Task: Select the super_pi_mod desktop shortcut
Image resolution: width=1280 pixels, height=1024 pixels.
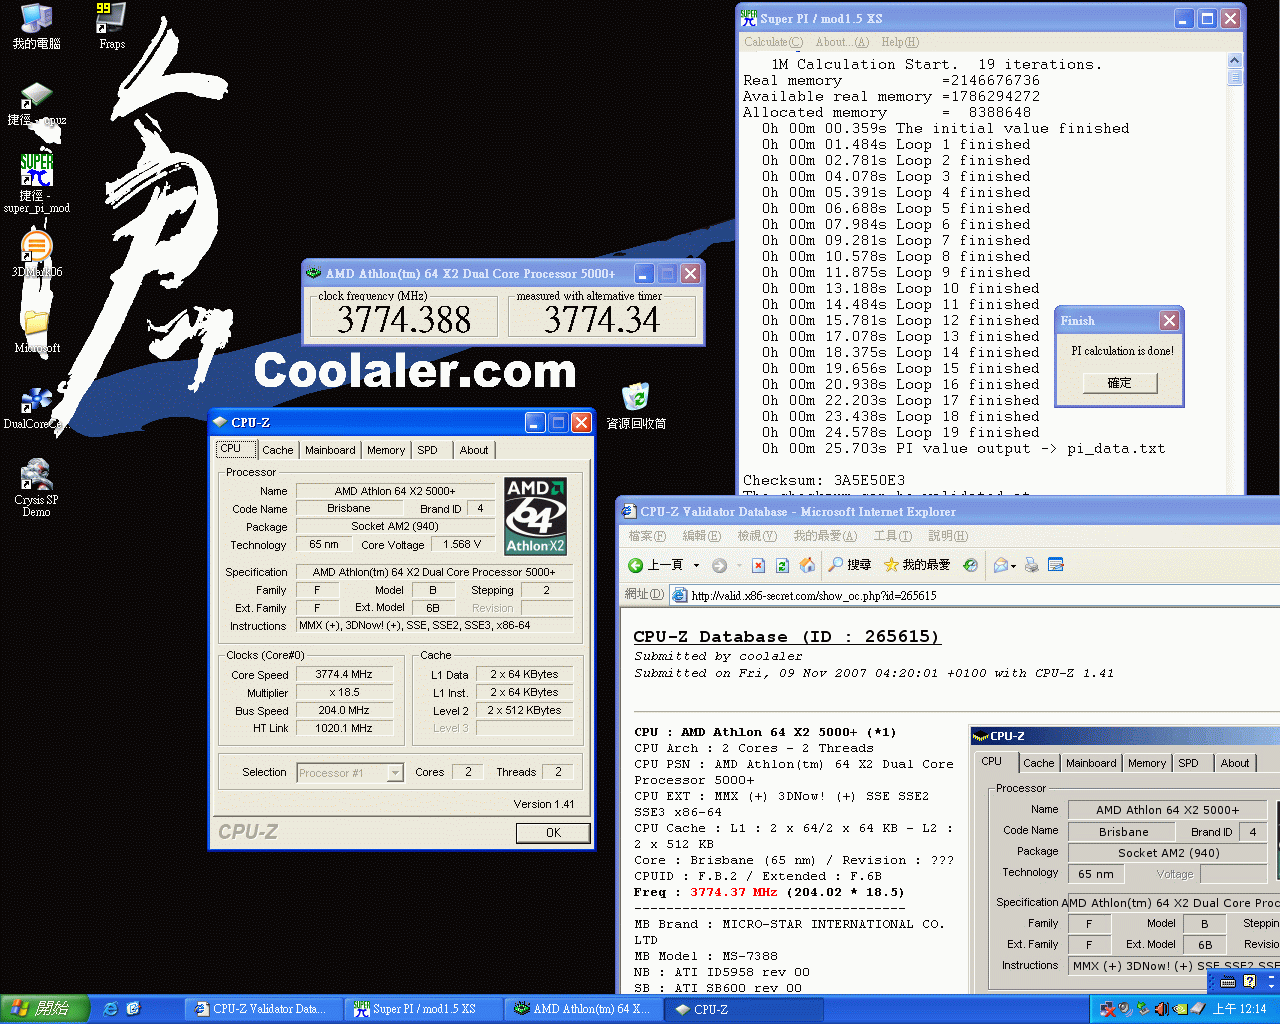Action: tap(37, 182)
